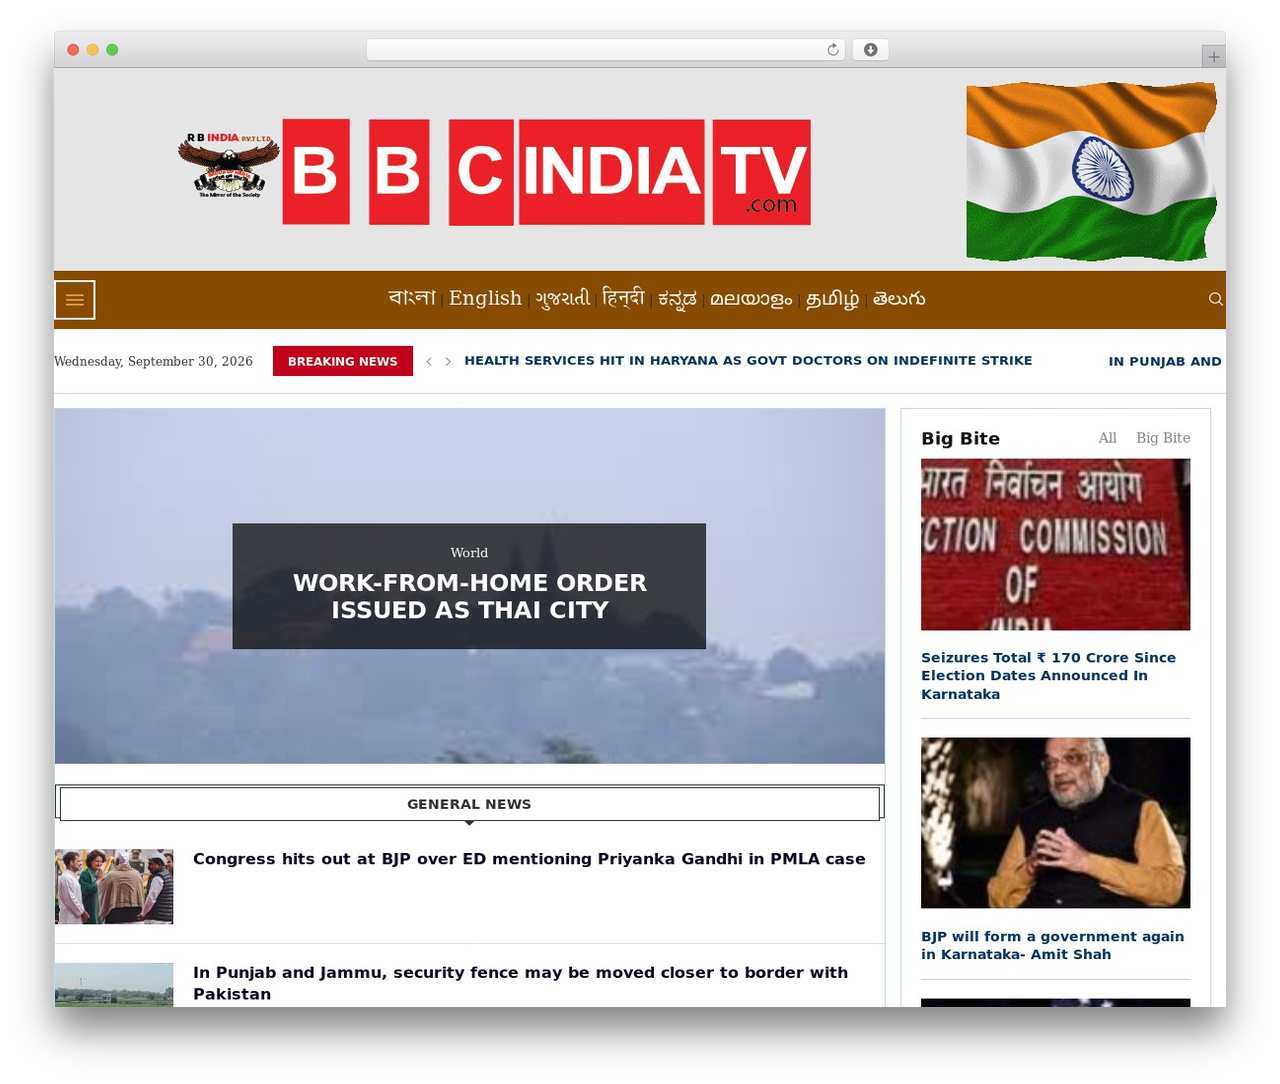The height and width of the screenshot is (1084, 1280).
Task: Switch language to Malayalam
Action: [751, 299]
